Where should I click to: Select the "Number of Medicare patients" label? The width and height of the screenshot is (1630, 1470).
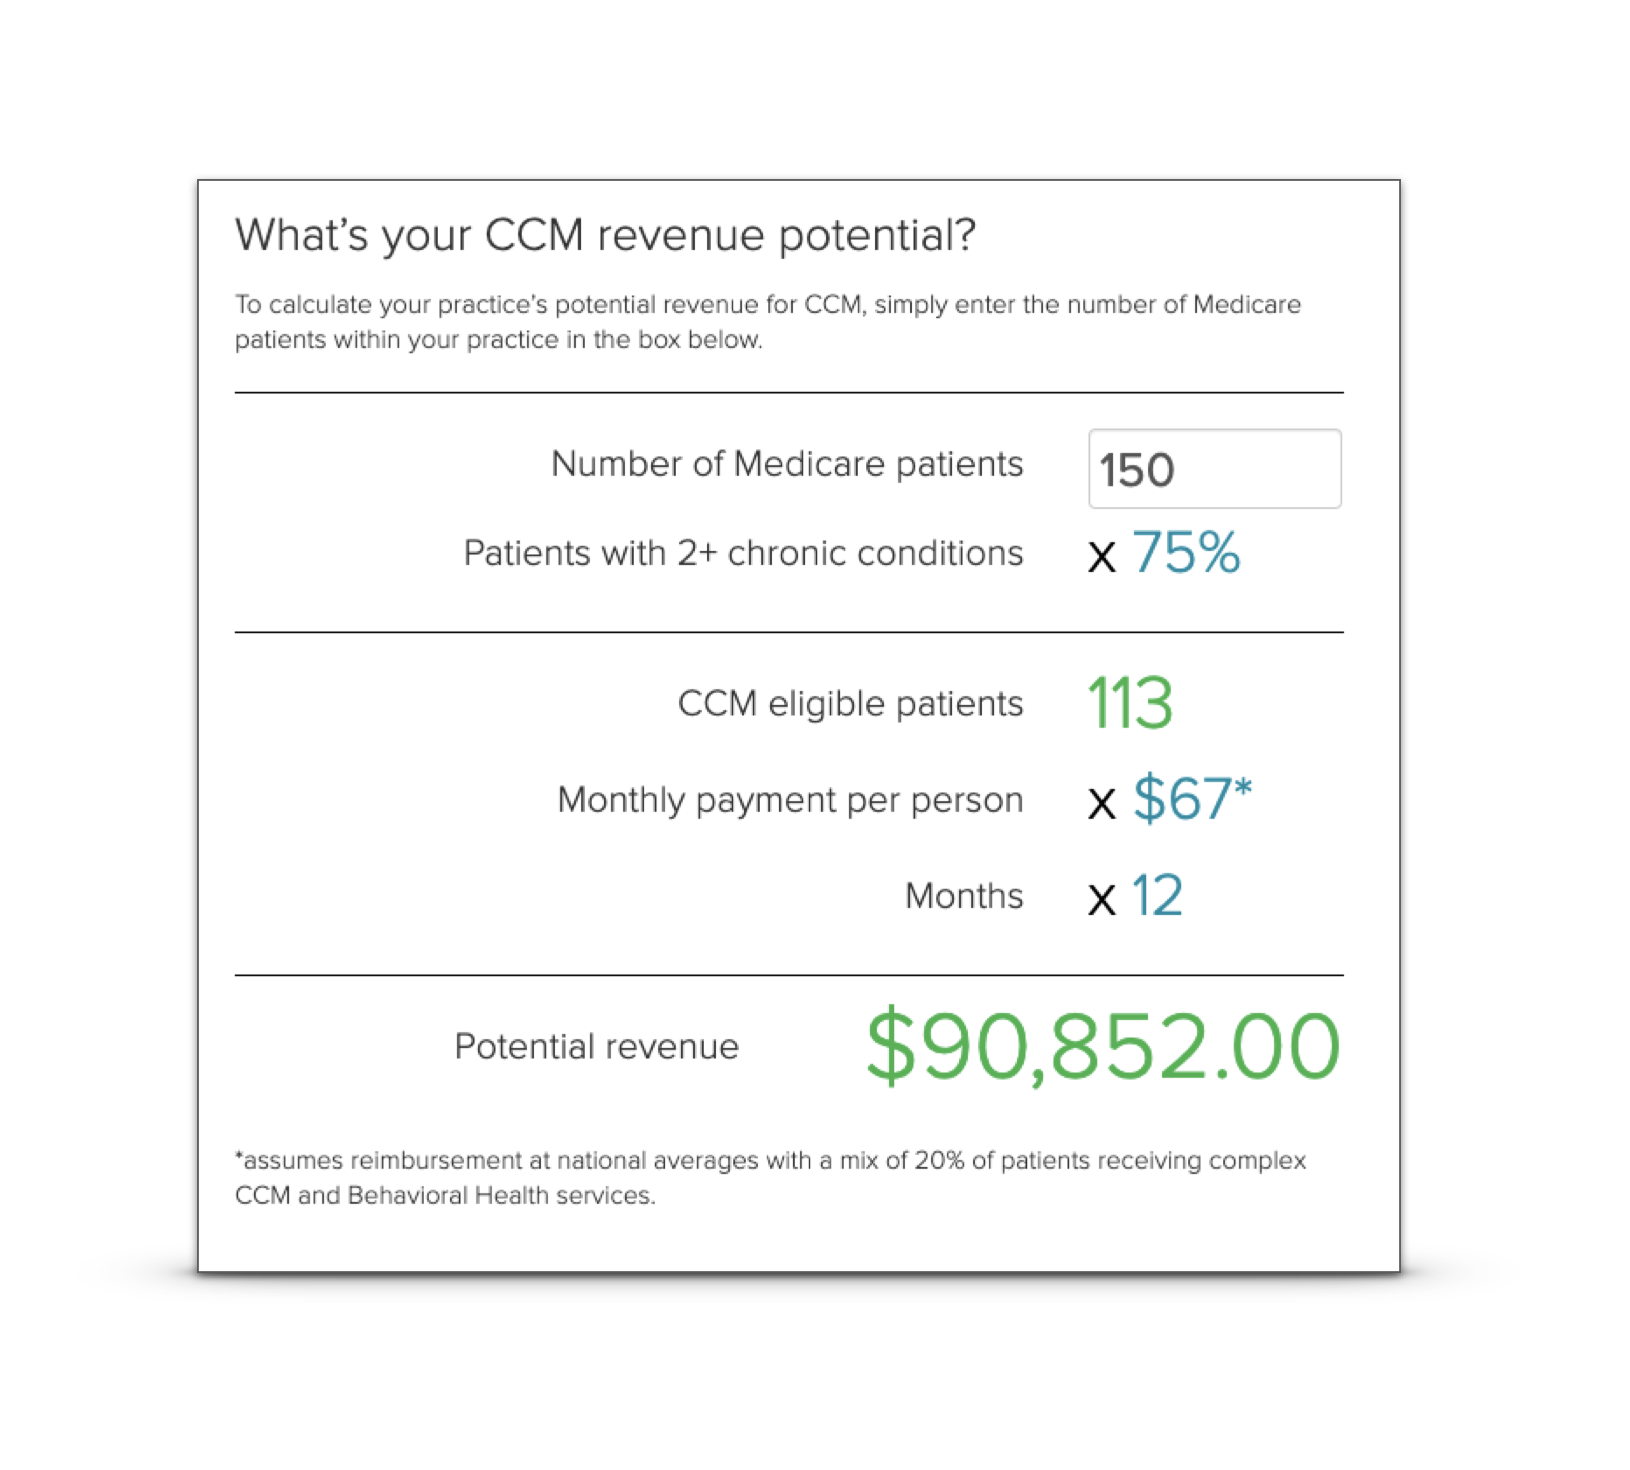(787, 464)
